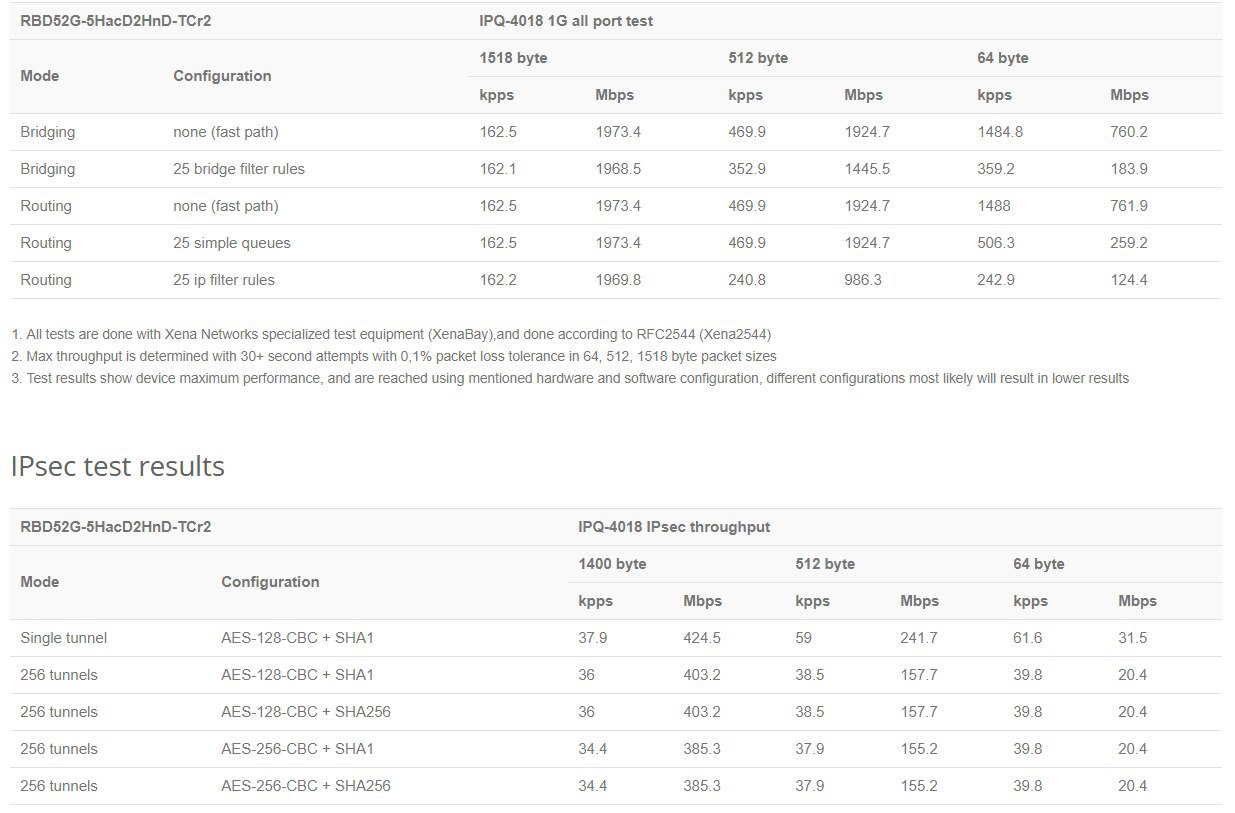Click footnote 3 about device maximum performance

[570, 378]
